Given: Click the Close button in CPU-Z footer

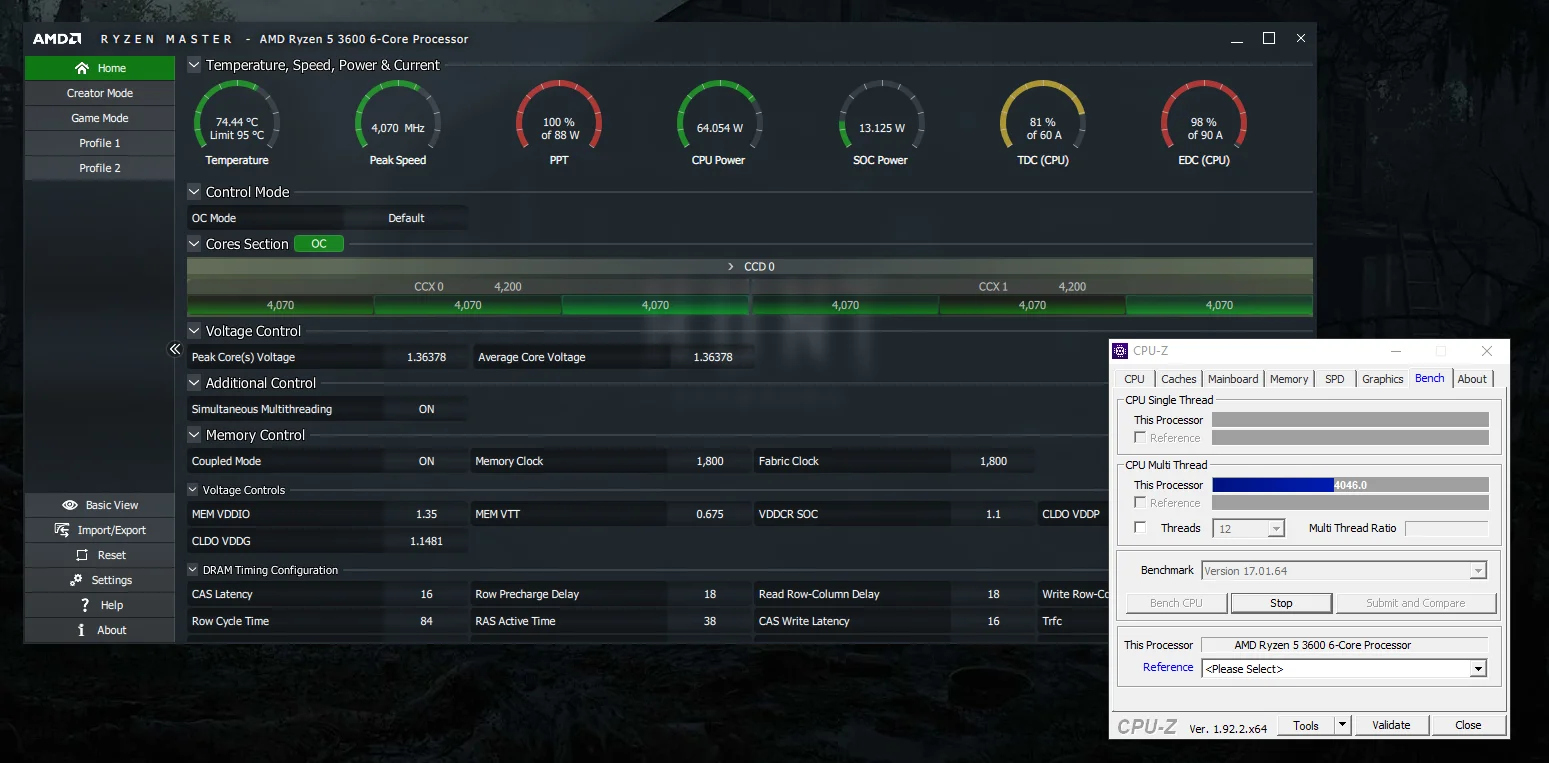Looking at the screenshot, I should [x=1468, y=725].
